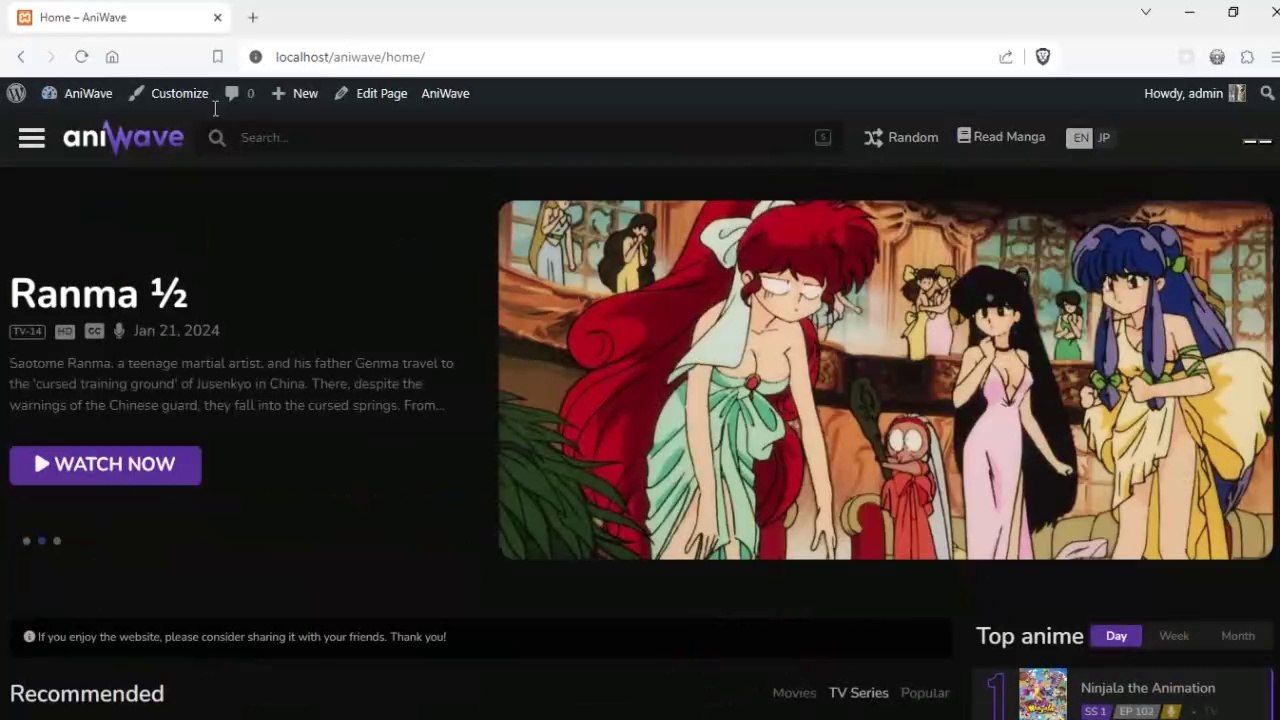Image resolution: width=1280 pixels, height=720 pixels.
Task: Click the Recommended heading
Action: click(x=87, y=694)
